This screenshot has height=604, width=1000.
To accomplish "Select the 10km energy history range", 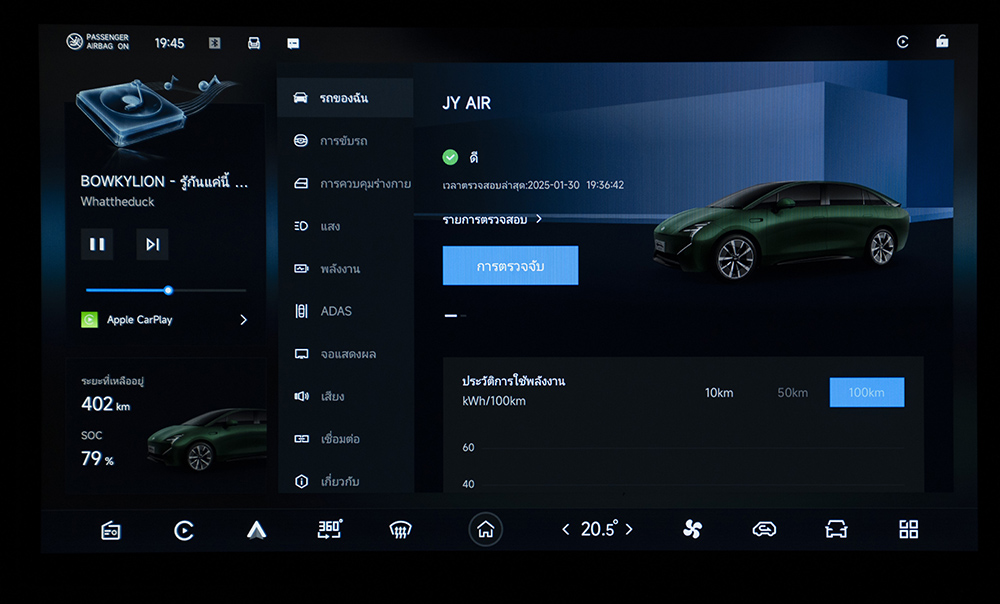I will pos(719,393).
